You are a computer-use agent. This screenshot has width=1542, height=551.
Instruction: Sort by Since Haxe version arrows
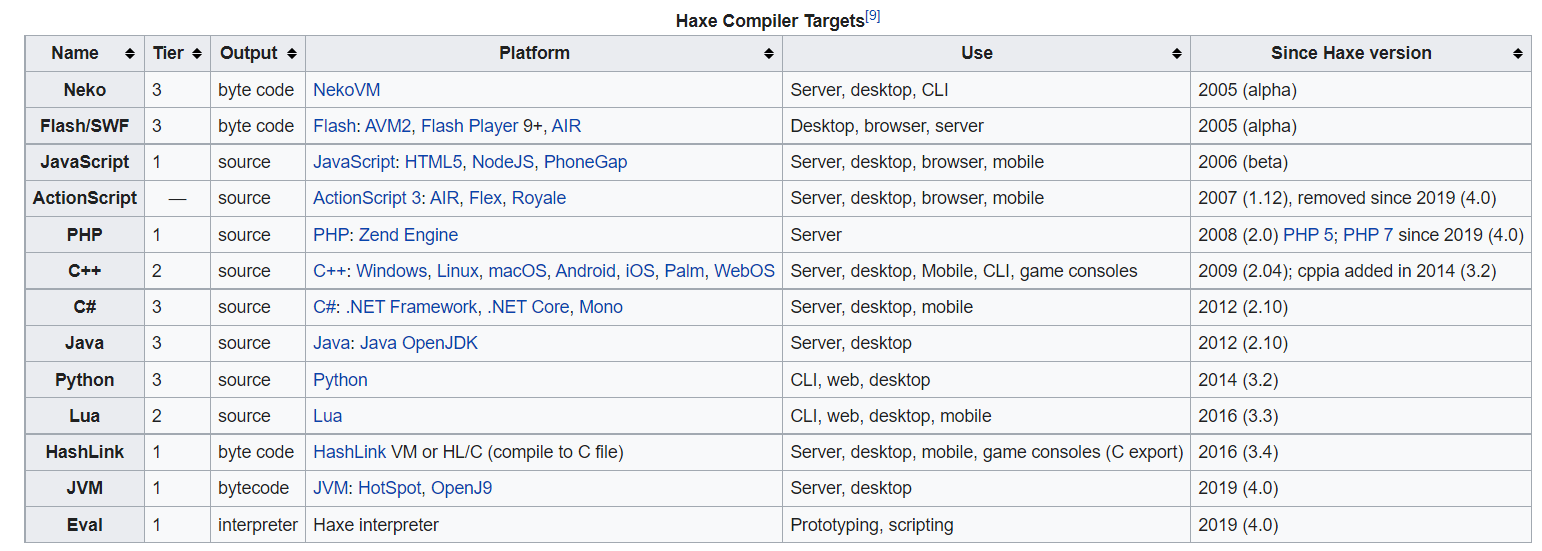pyautogui.click(x=1518, y=54)
